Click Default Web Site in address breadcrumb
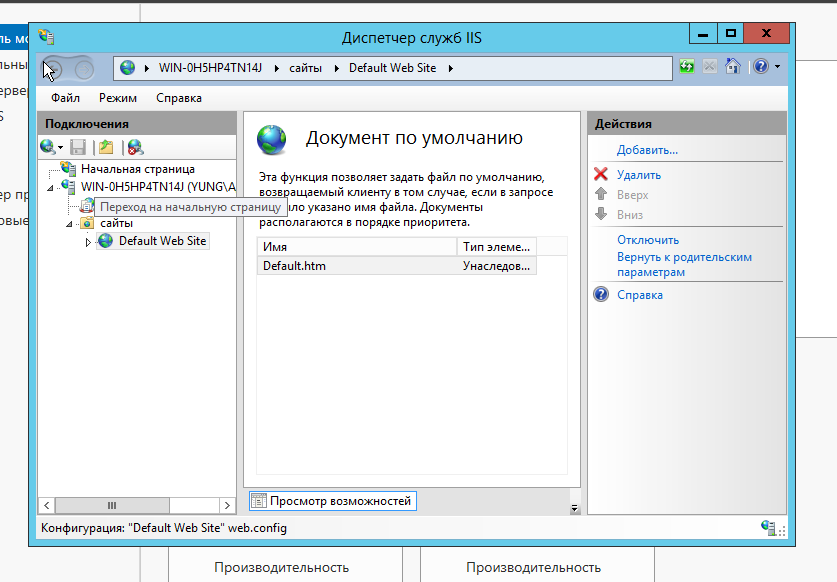The image size is (837, 582). [392, 68]
